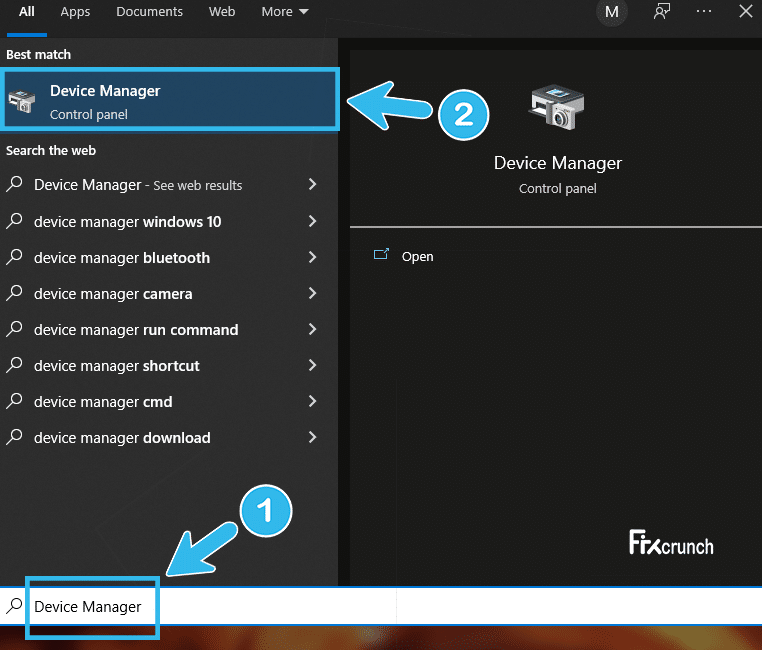Image resolution: width=762 pixels, height=650 pixels.
Task: Click the search box containing Device Manager
Action: (381, 606)
